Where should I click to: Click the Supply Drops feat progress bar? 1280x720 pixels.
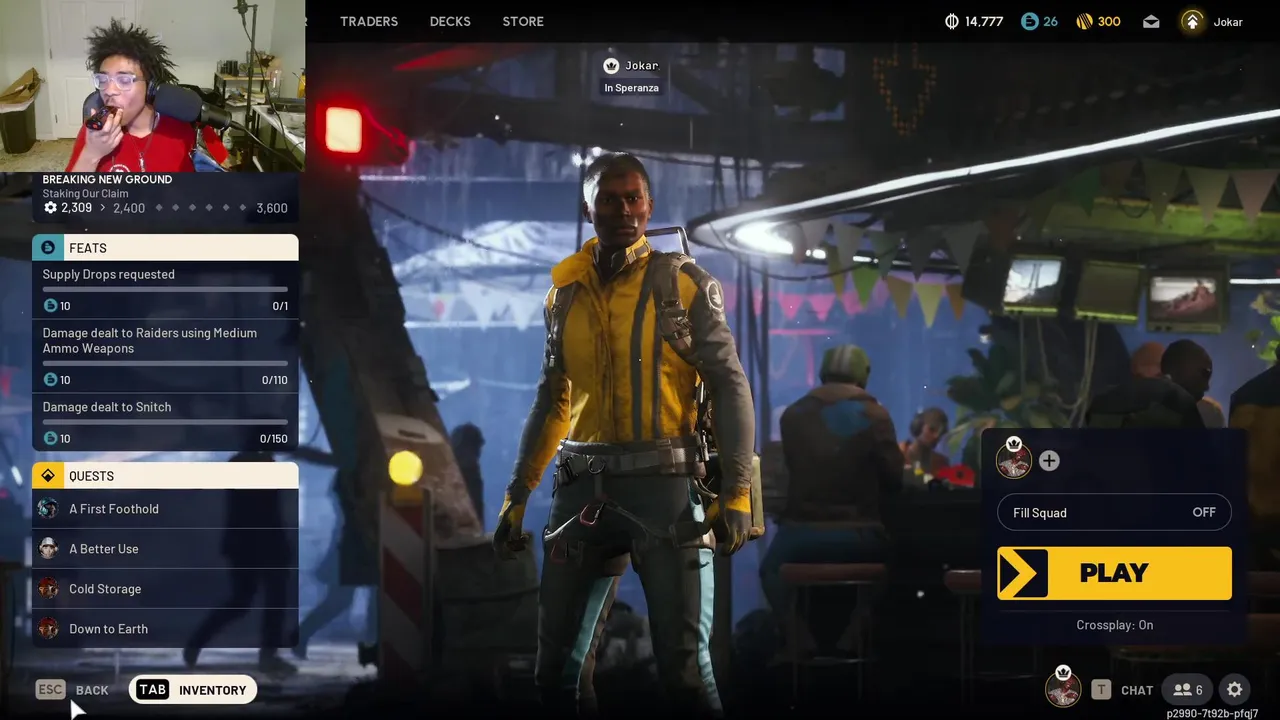165,289
